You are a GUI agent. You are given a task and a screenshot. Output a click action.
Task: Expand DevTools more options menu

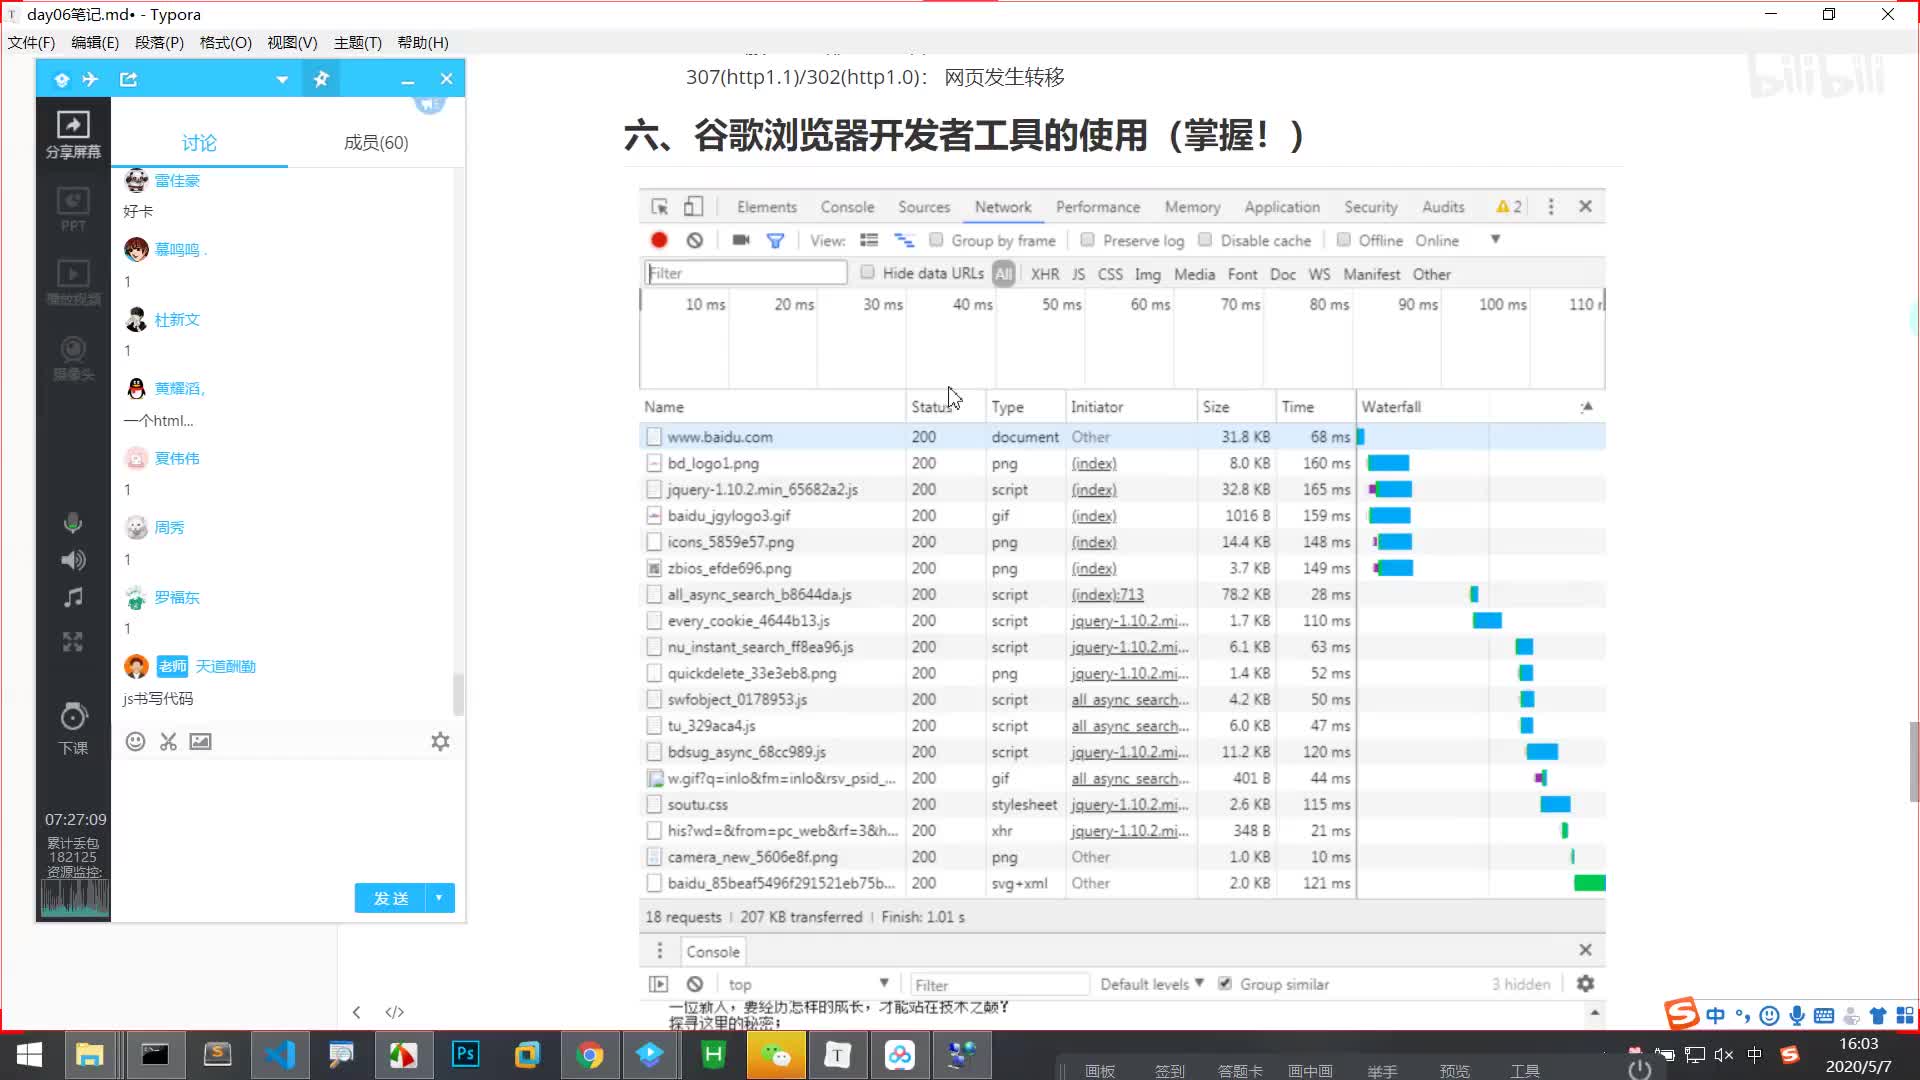point(1551,207)
